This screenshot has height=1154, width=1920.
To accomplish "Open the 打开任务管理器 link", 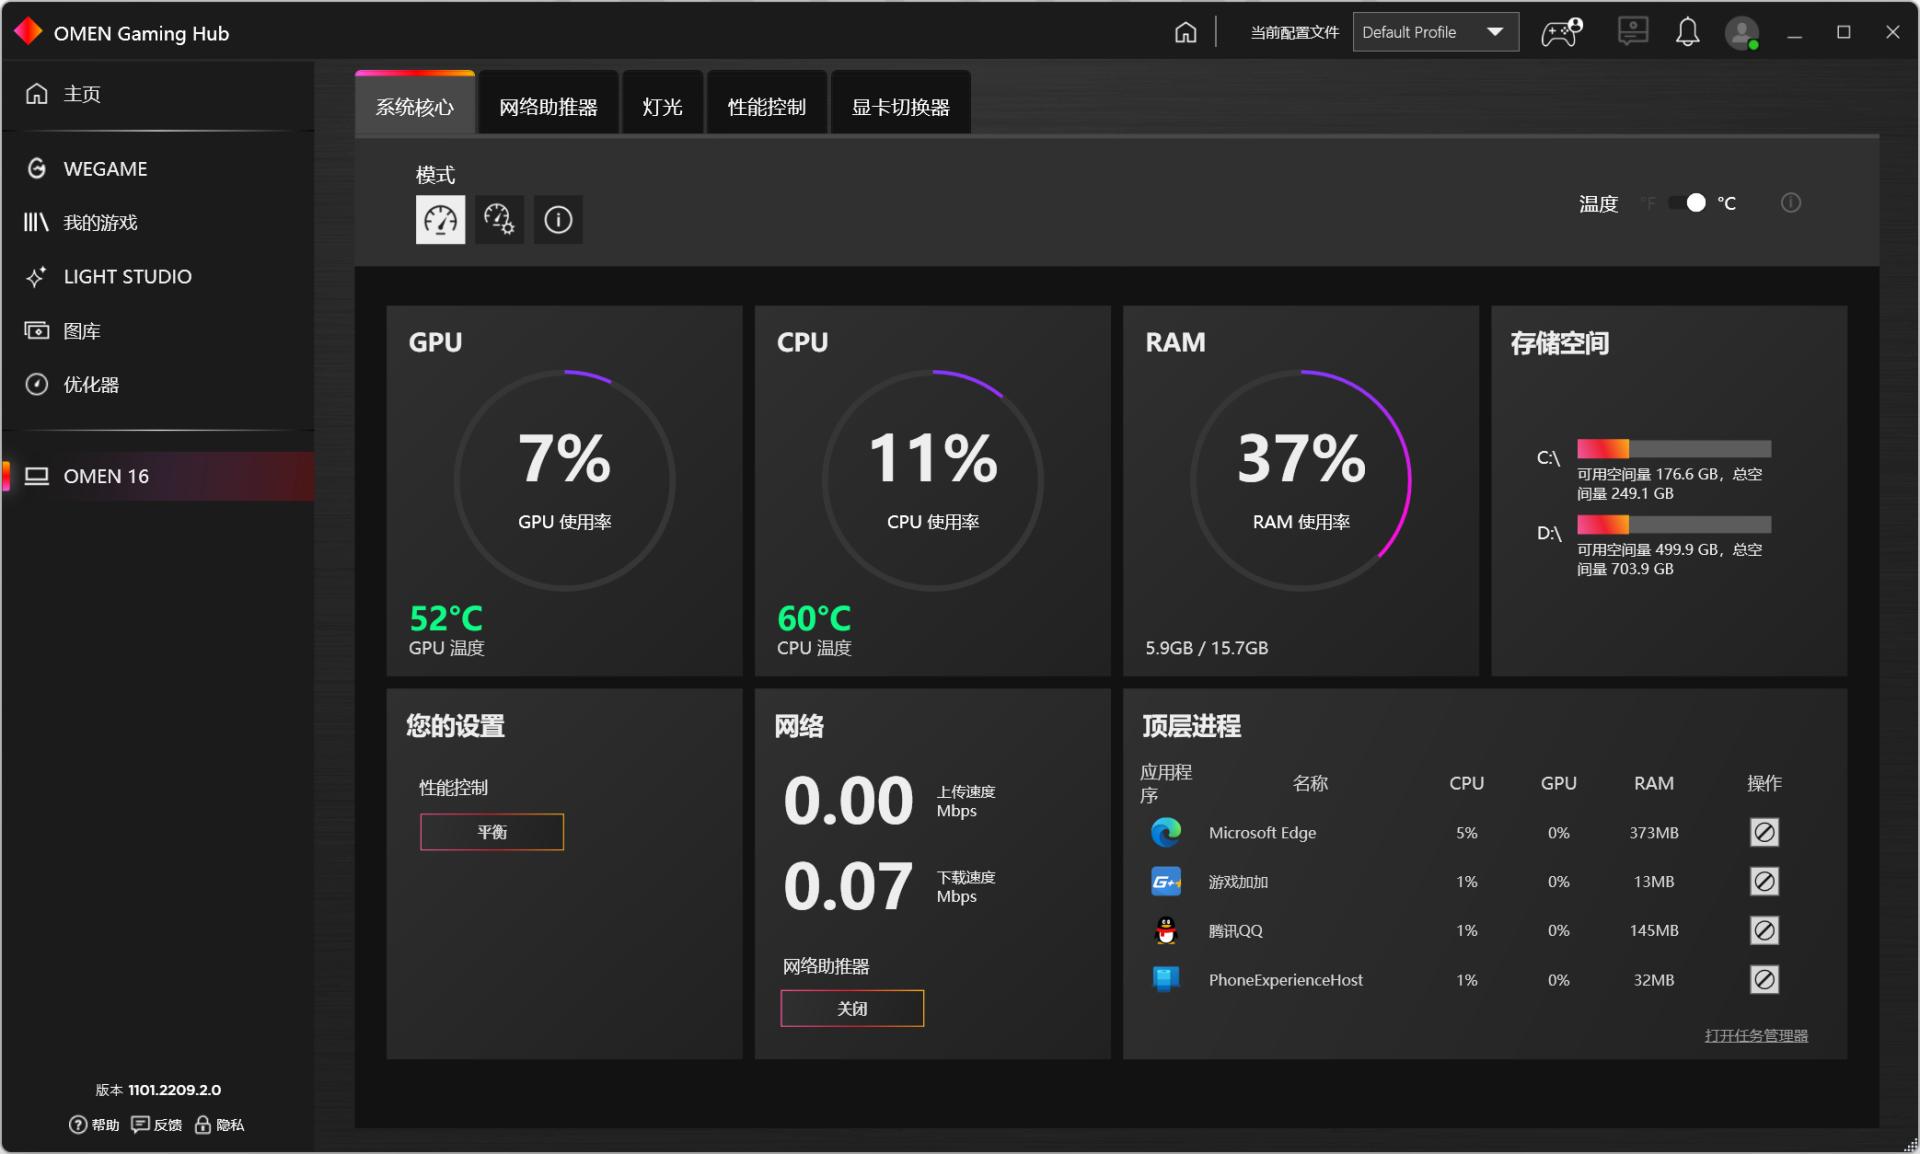I will pos(1756,1036).
